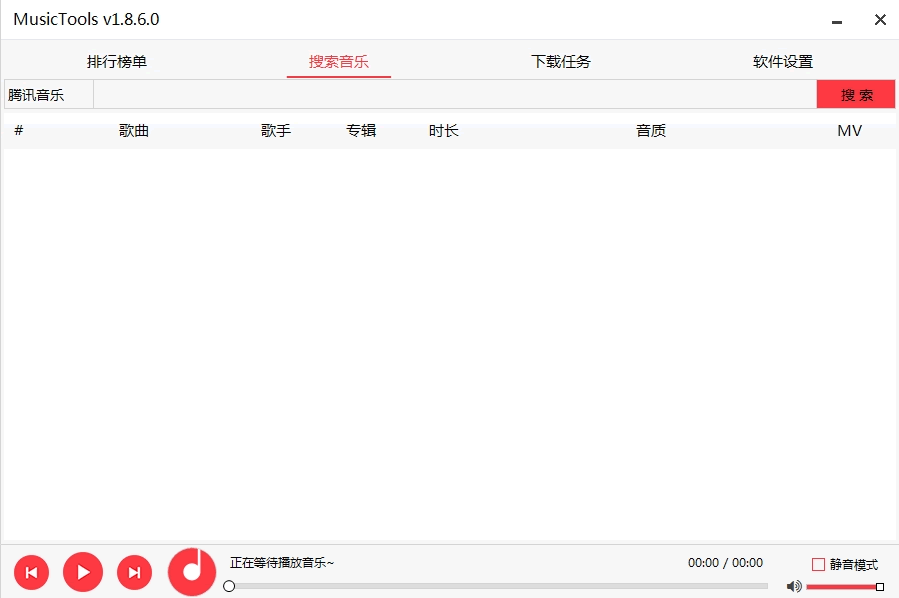Minimize the MusicTools window
This screenshot has height=598, width=899.
[837, 20]
